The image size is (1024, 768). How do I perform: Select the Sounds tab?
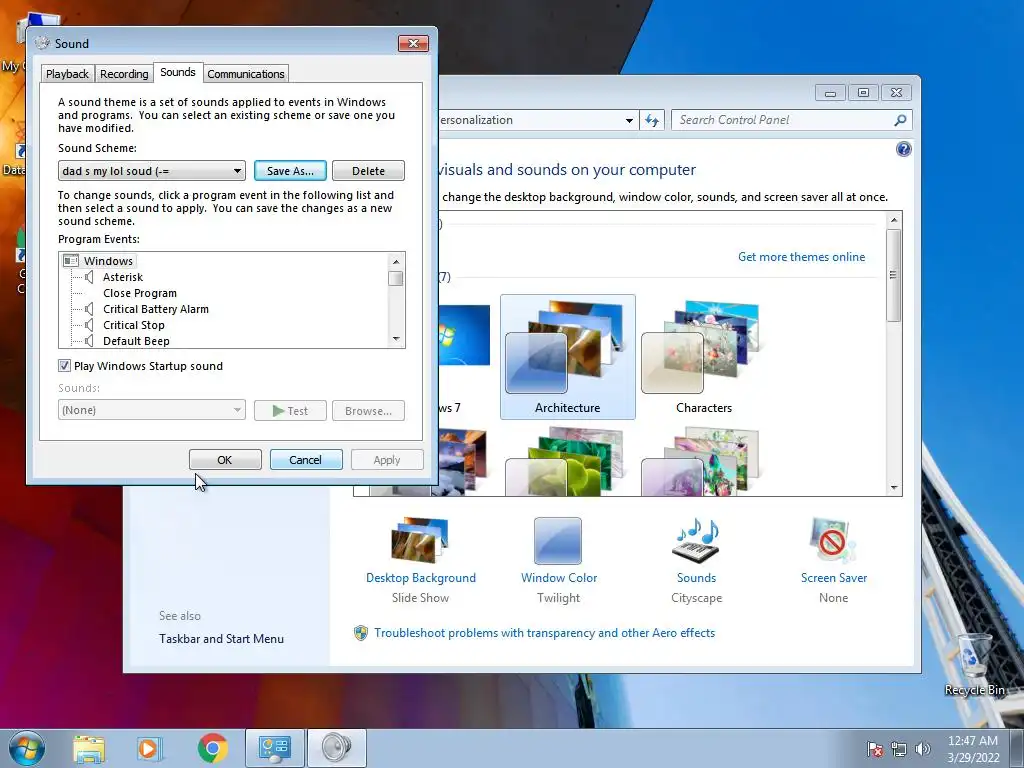[178, 72]
